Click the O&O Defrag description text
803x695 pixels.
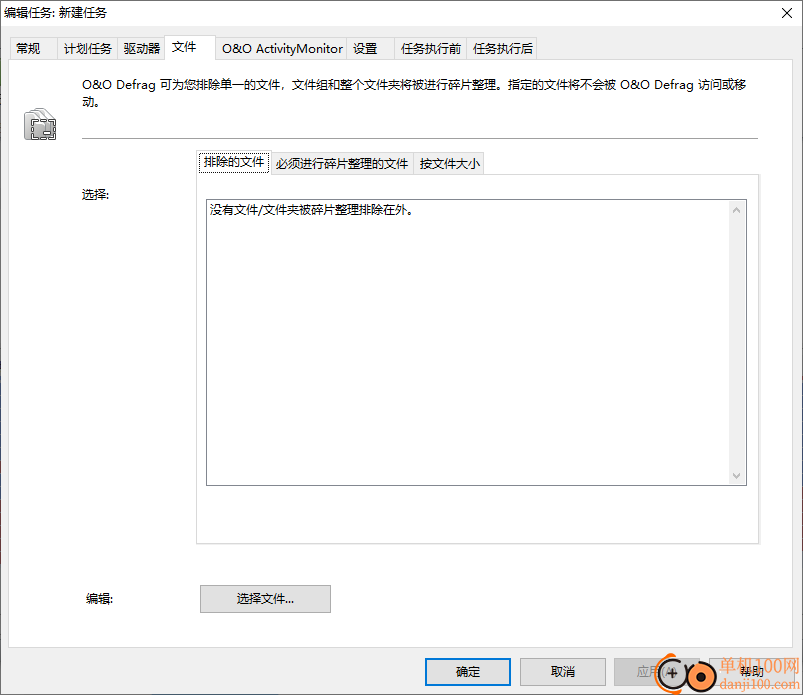tap(414, 93)
